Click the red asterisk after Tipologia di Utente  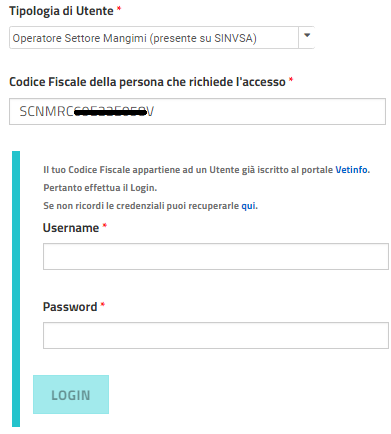pos(119,9)
